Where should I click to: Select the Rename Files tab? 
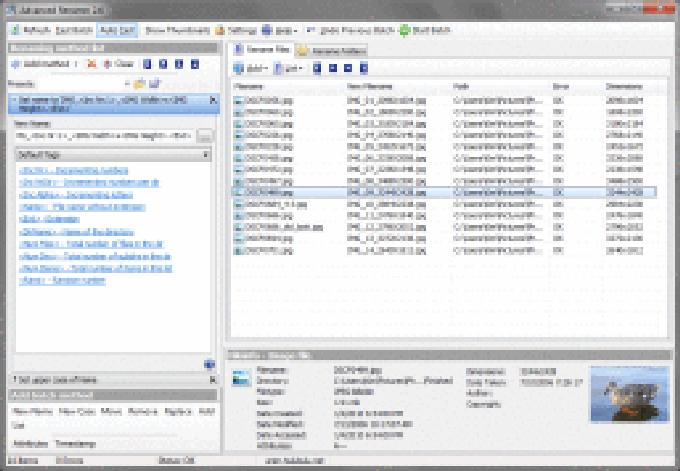click(x=262, y=49)
